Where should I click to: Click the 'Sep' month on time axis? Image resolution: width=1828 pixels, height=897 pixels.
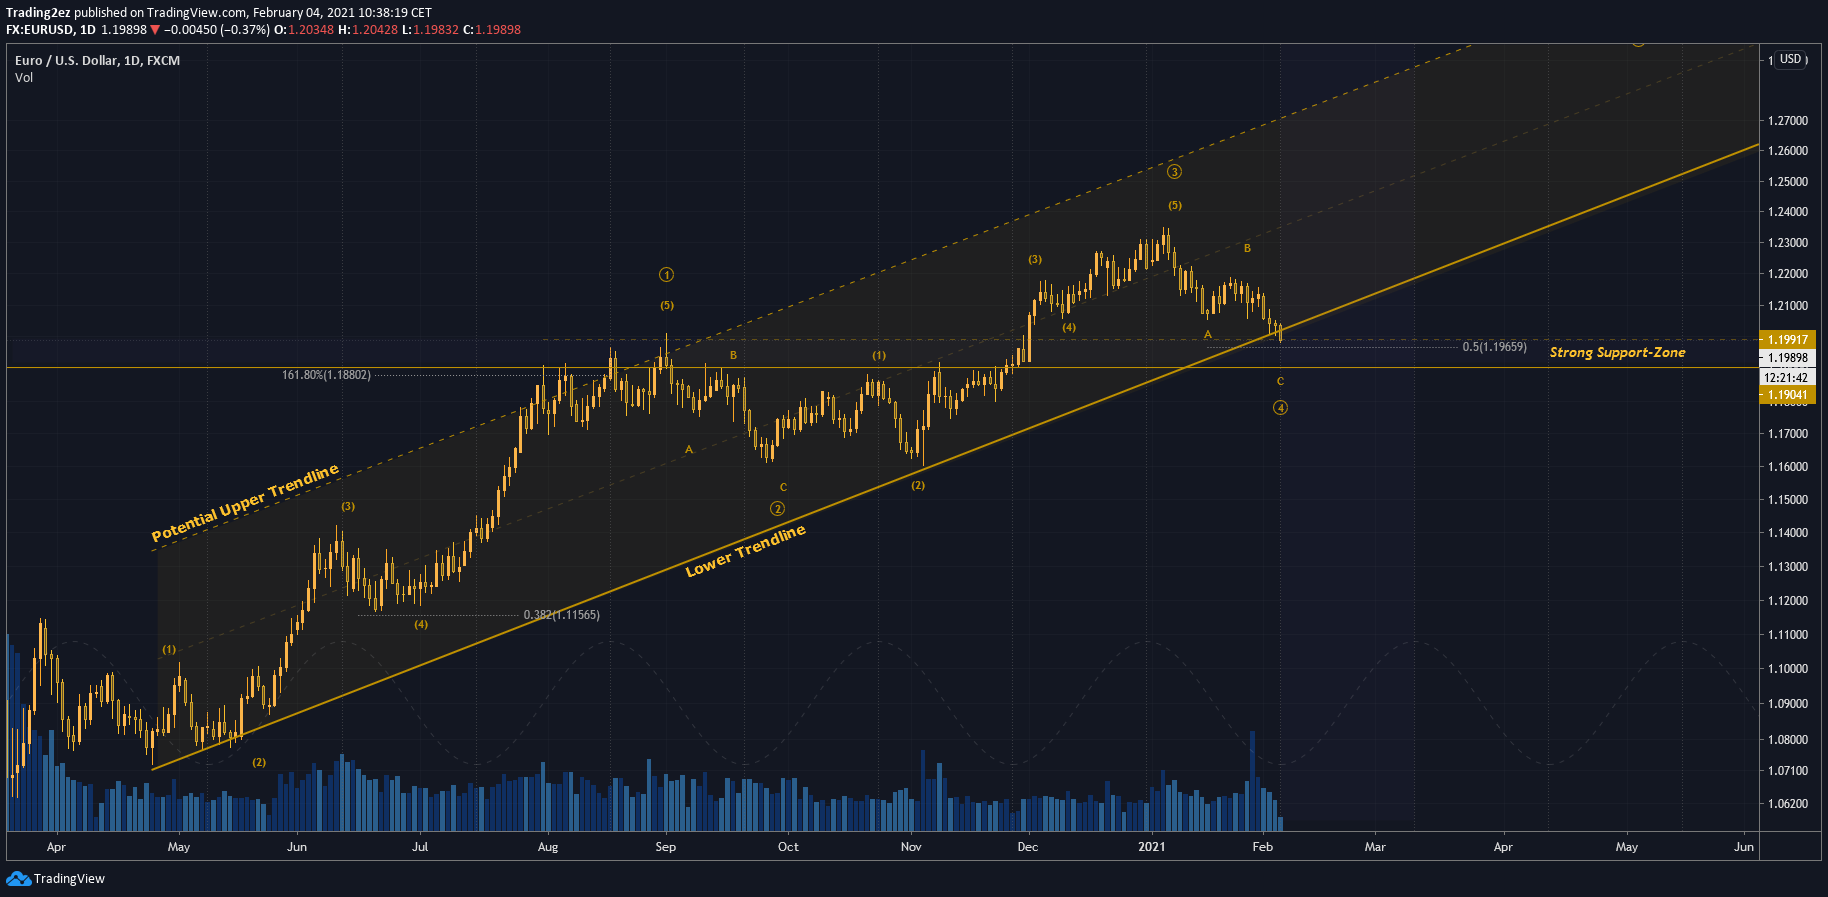pyautogui.click(x=666, y=847)
